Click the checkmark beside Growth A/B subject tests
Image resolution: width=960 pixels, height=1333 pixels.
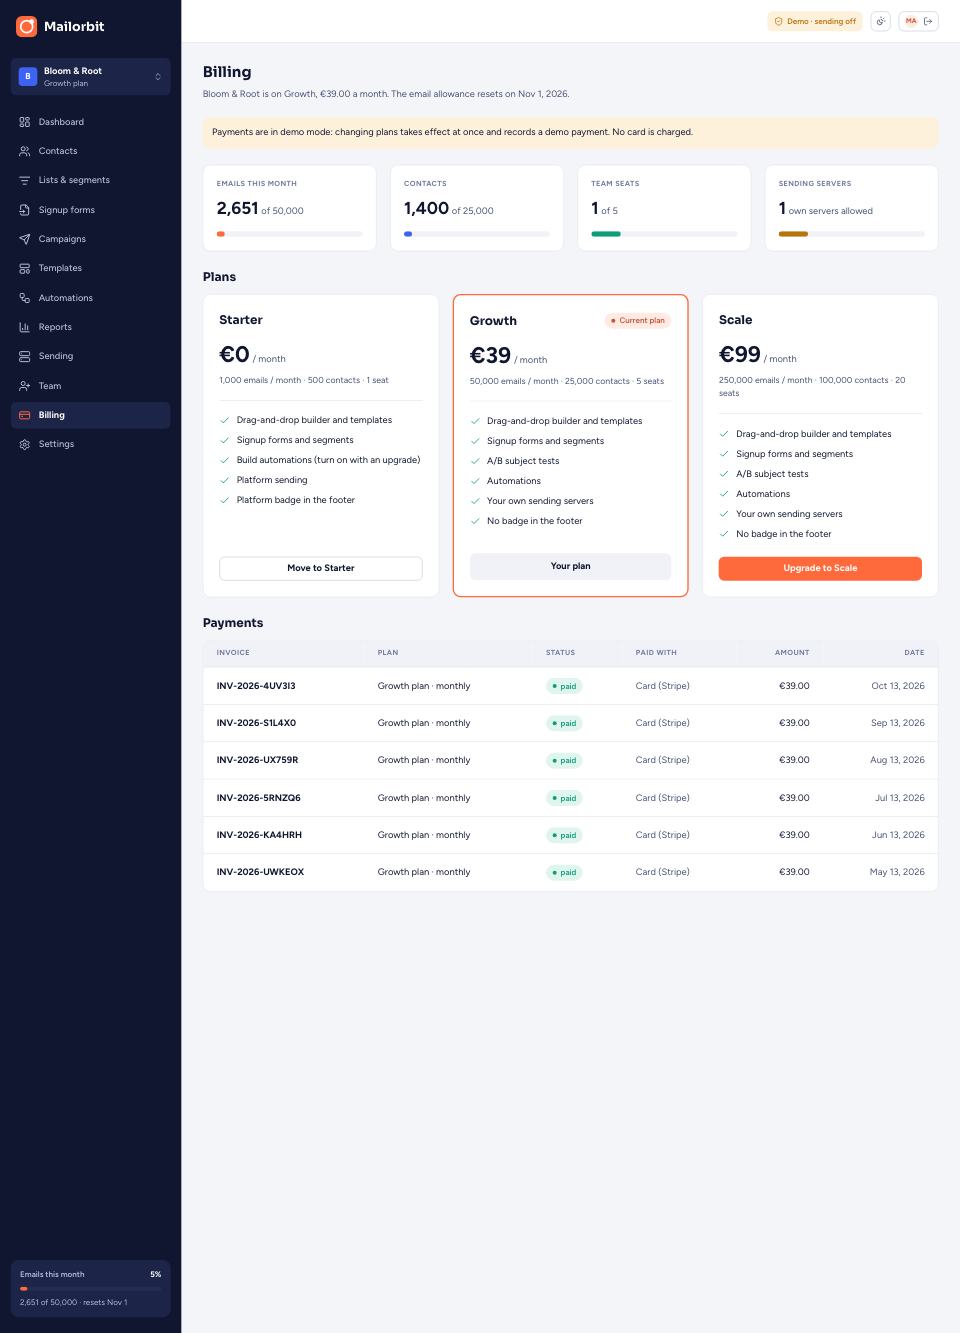(475, 461)
